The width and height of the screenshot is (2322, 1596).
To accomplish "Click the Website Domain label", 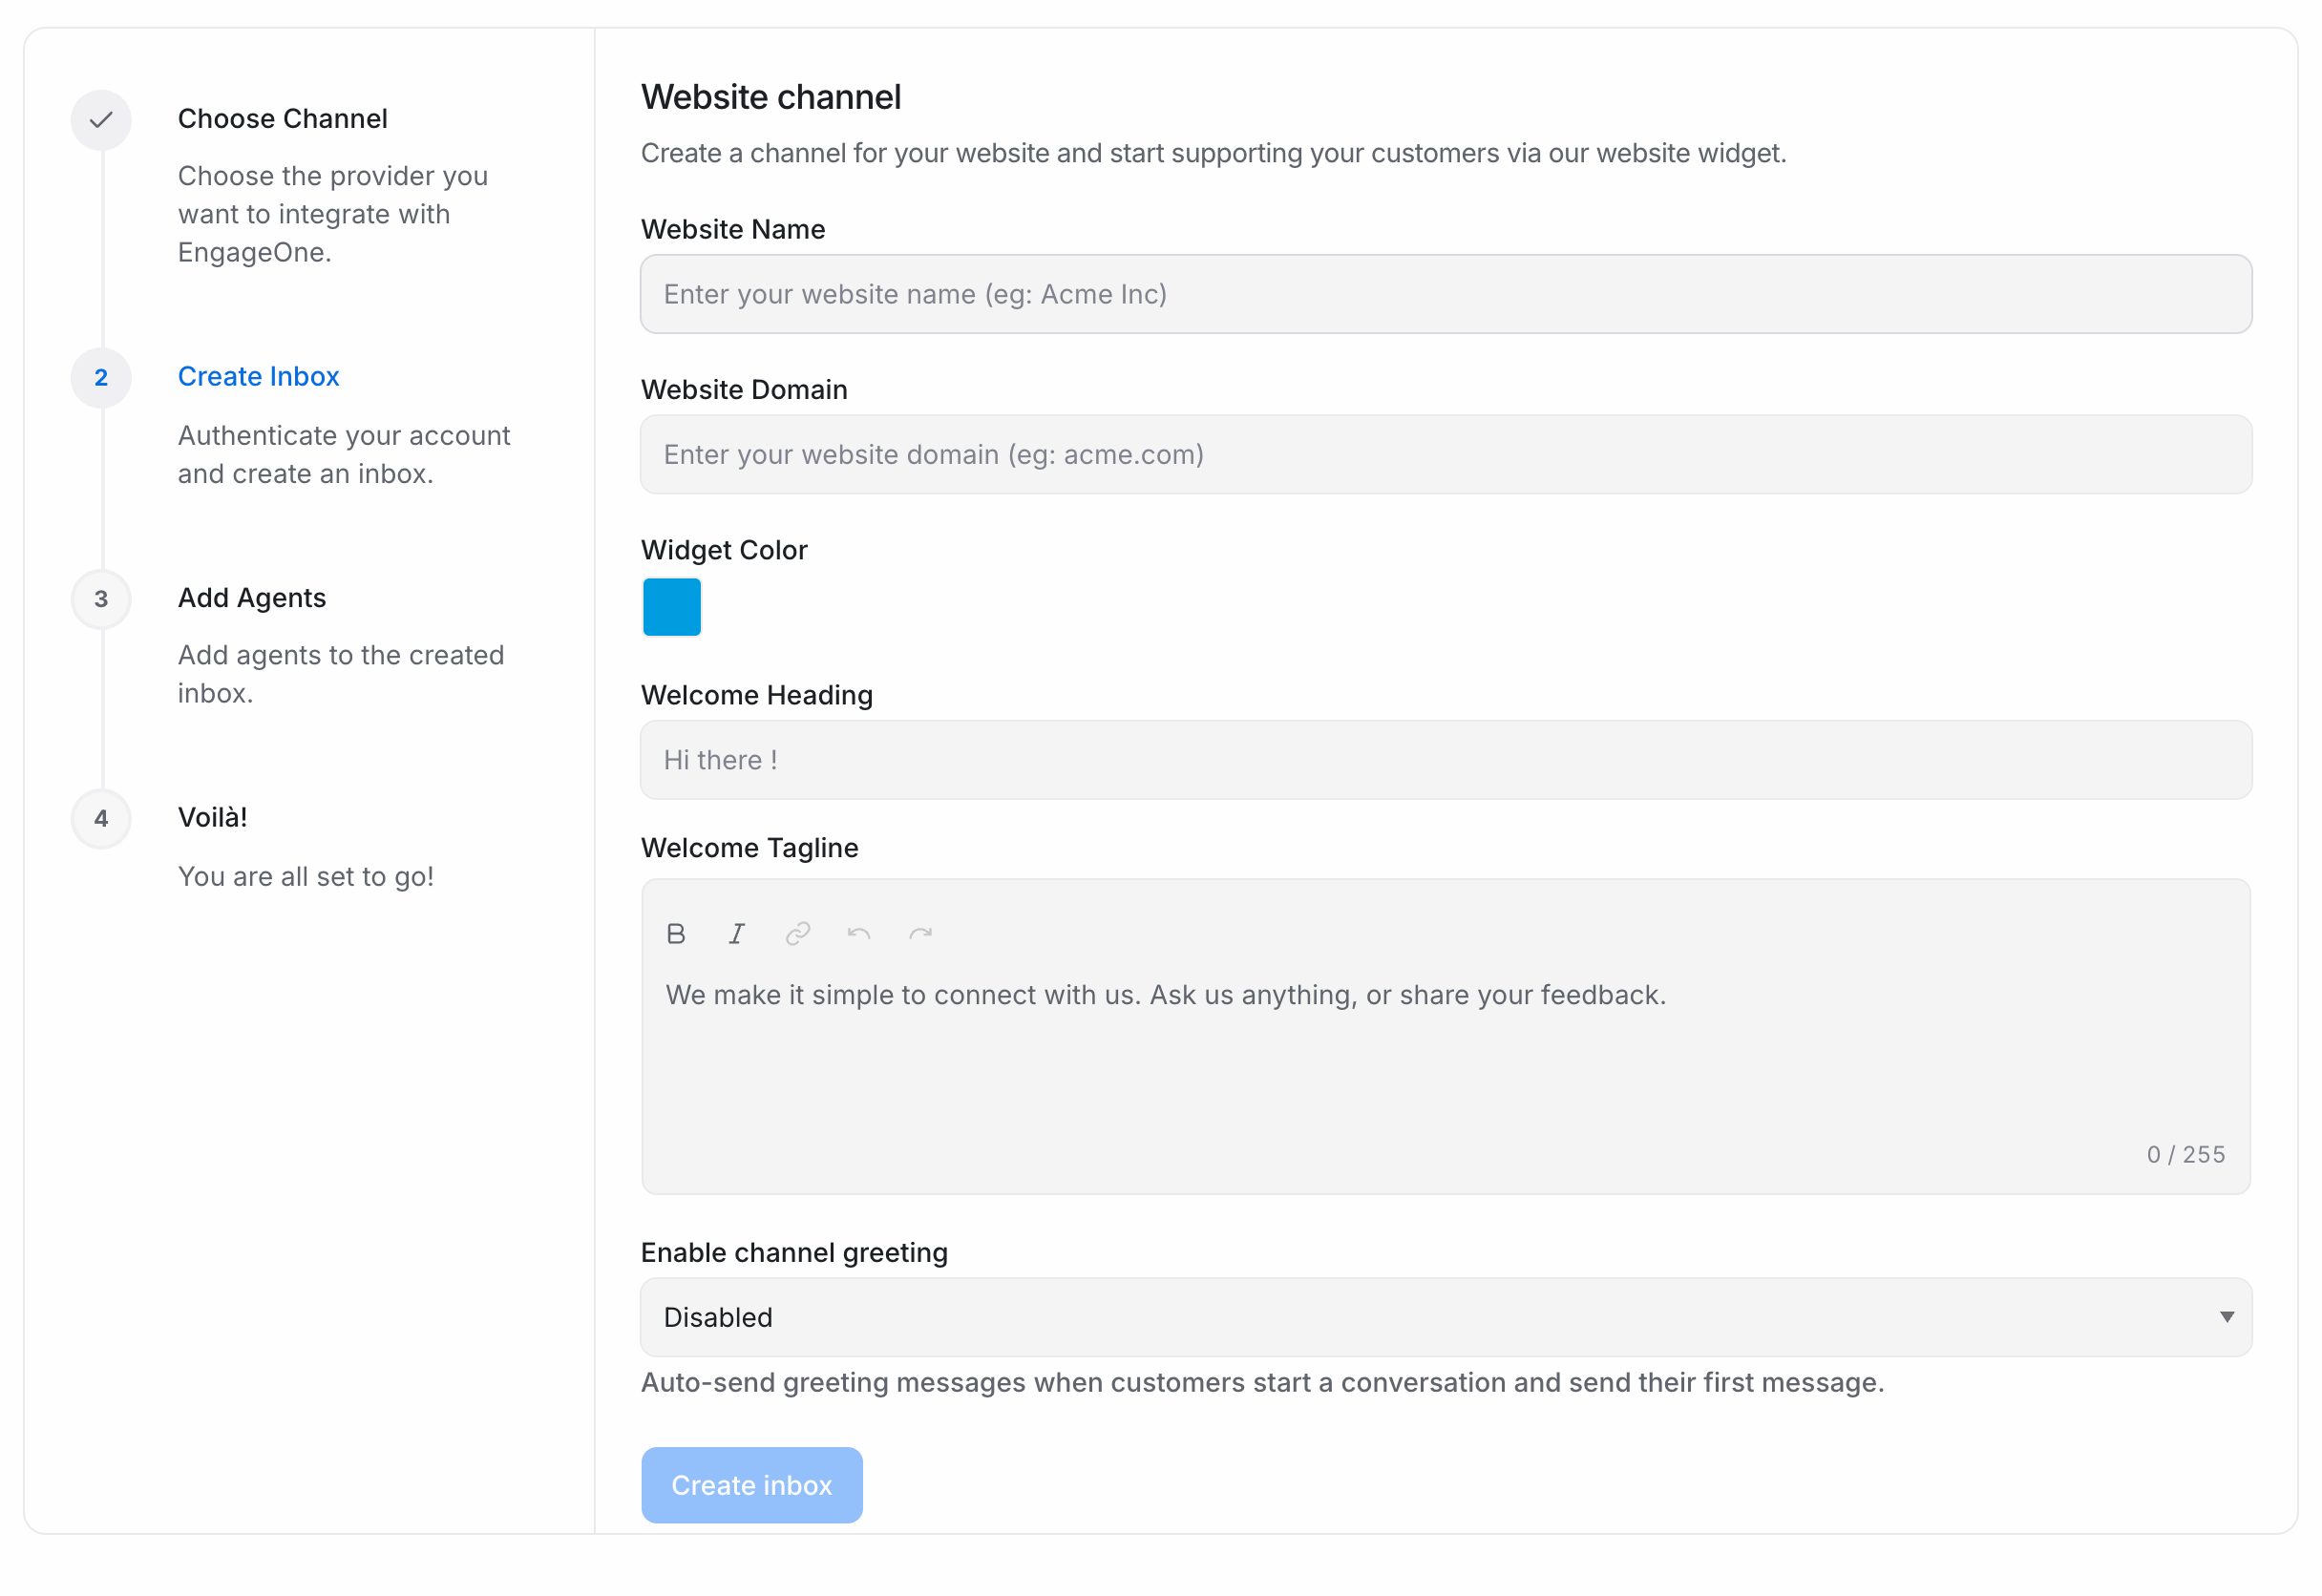I will point(744,390).
